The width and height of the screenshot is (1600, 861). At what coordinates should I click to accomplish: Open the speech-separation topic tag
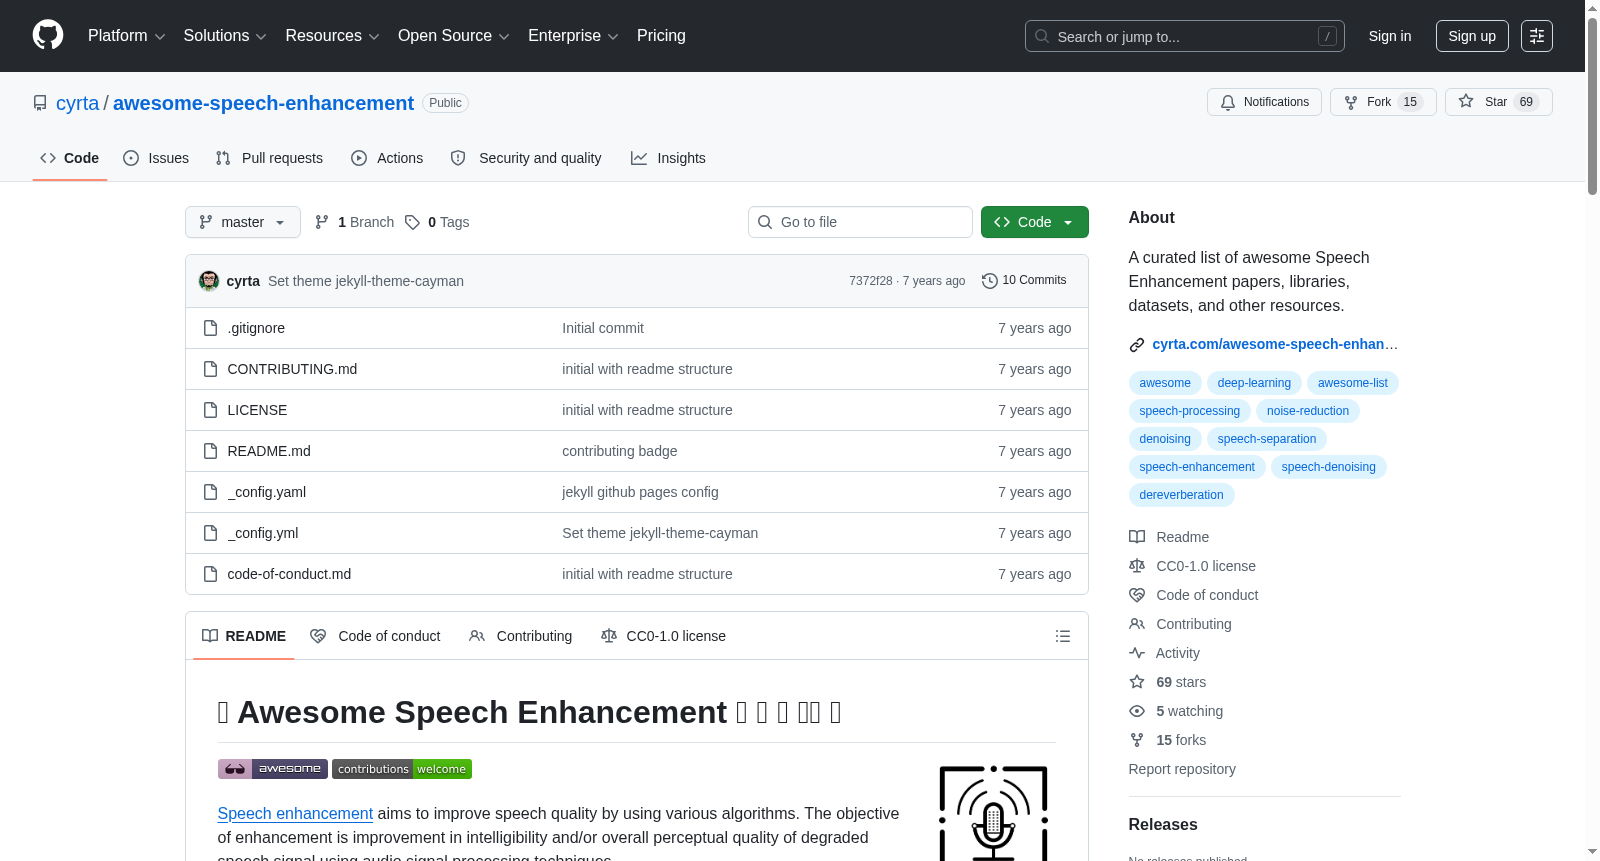1267,439
